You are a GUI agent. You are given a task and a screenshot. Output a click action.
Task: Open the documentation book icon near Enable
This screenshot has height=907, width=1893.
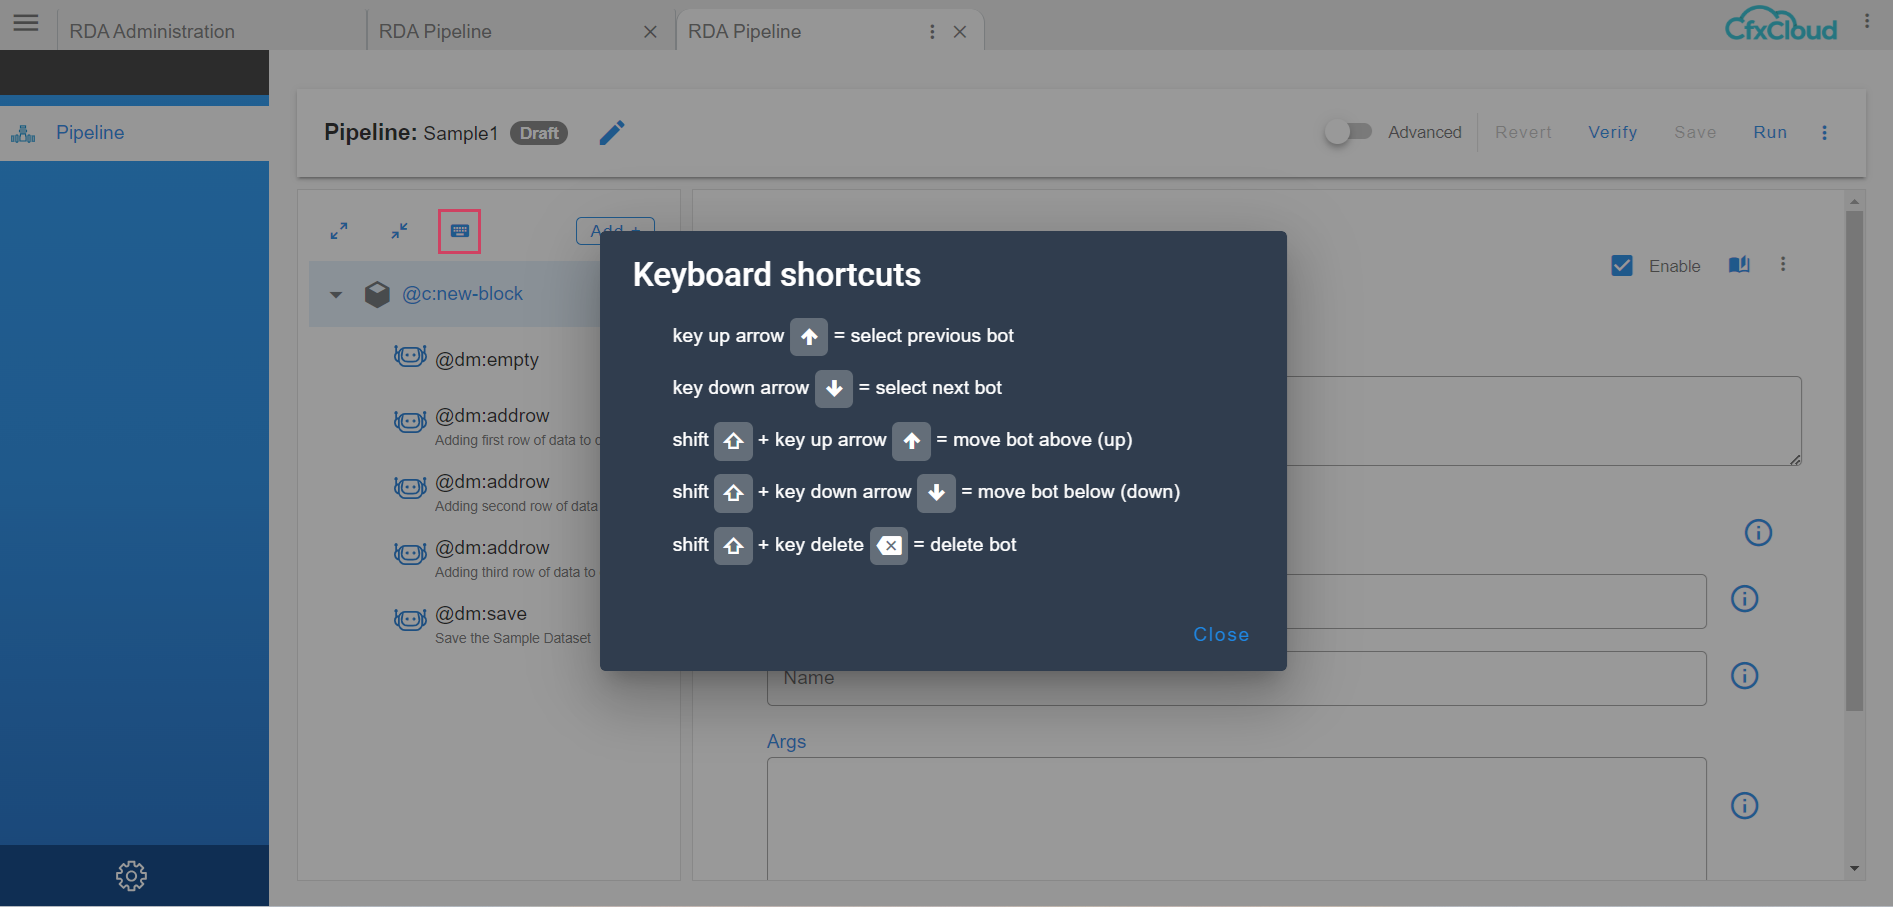tap(1739, 264)
